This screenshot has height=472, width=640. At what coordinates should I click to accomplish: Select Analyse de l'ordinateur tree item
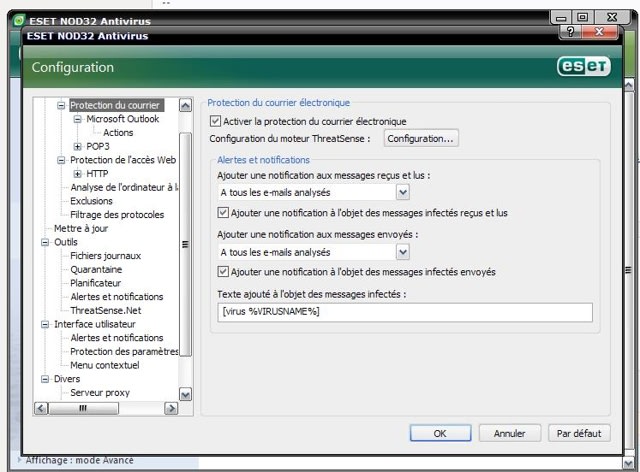(124, 187)
